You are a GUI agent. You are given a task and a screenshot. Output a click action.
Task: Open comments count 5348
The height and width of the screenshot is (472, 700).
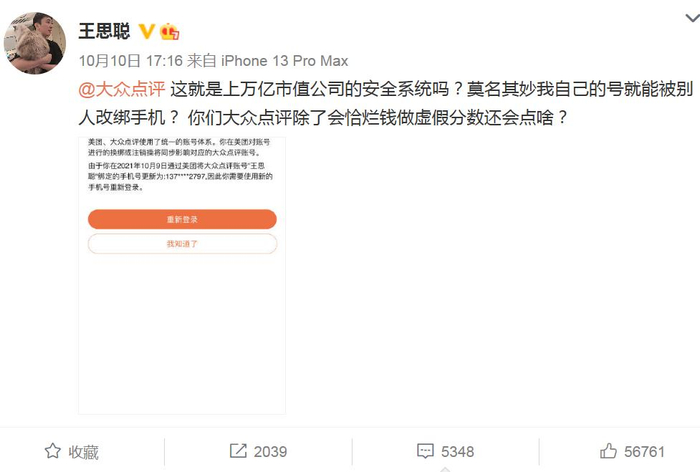[458, 451]
